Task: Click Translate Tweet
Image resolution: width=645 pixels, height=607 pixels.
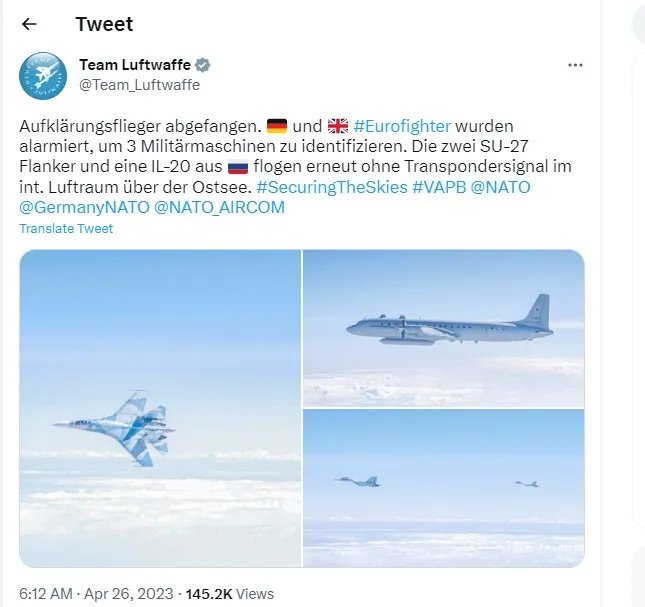Action: [x=66, y=229]
